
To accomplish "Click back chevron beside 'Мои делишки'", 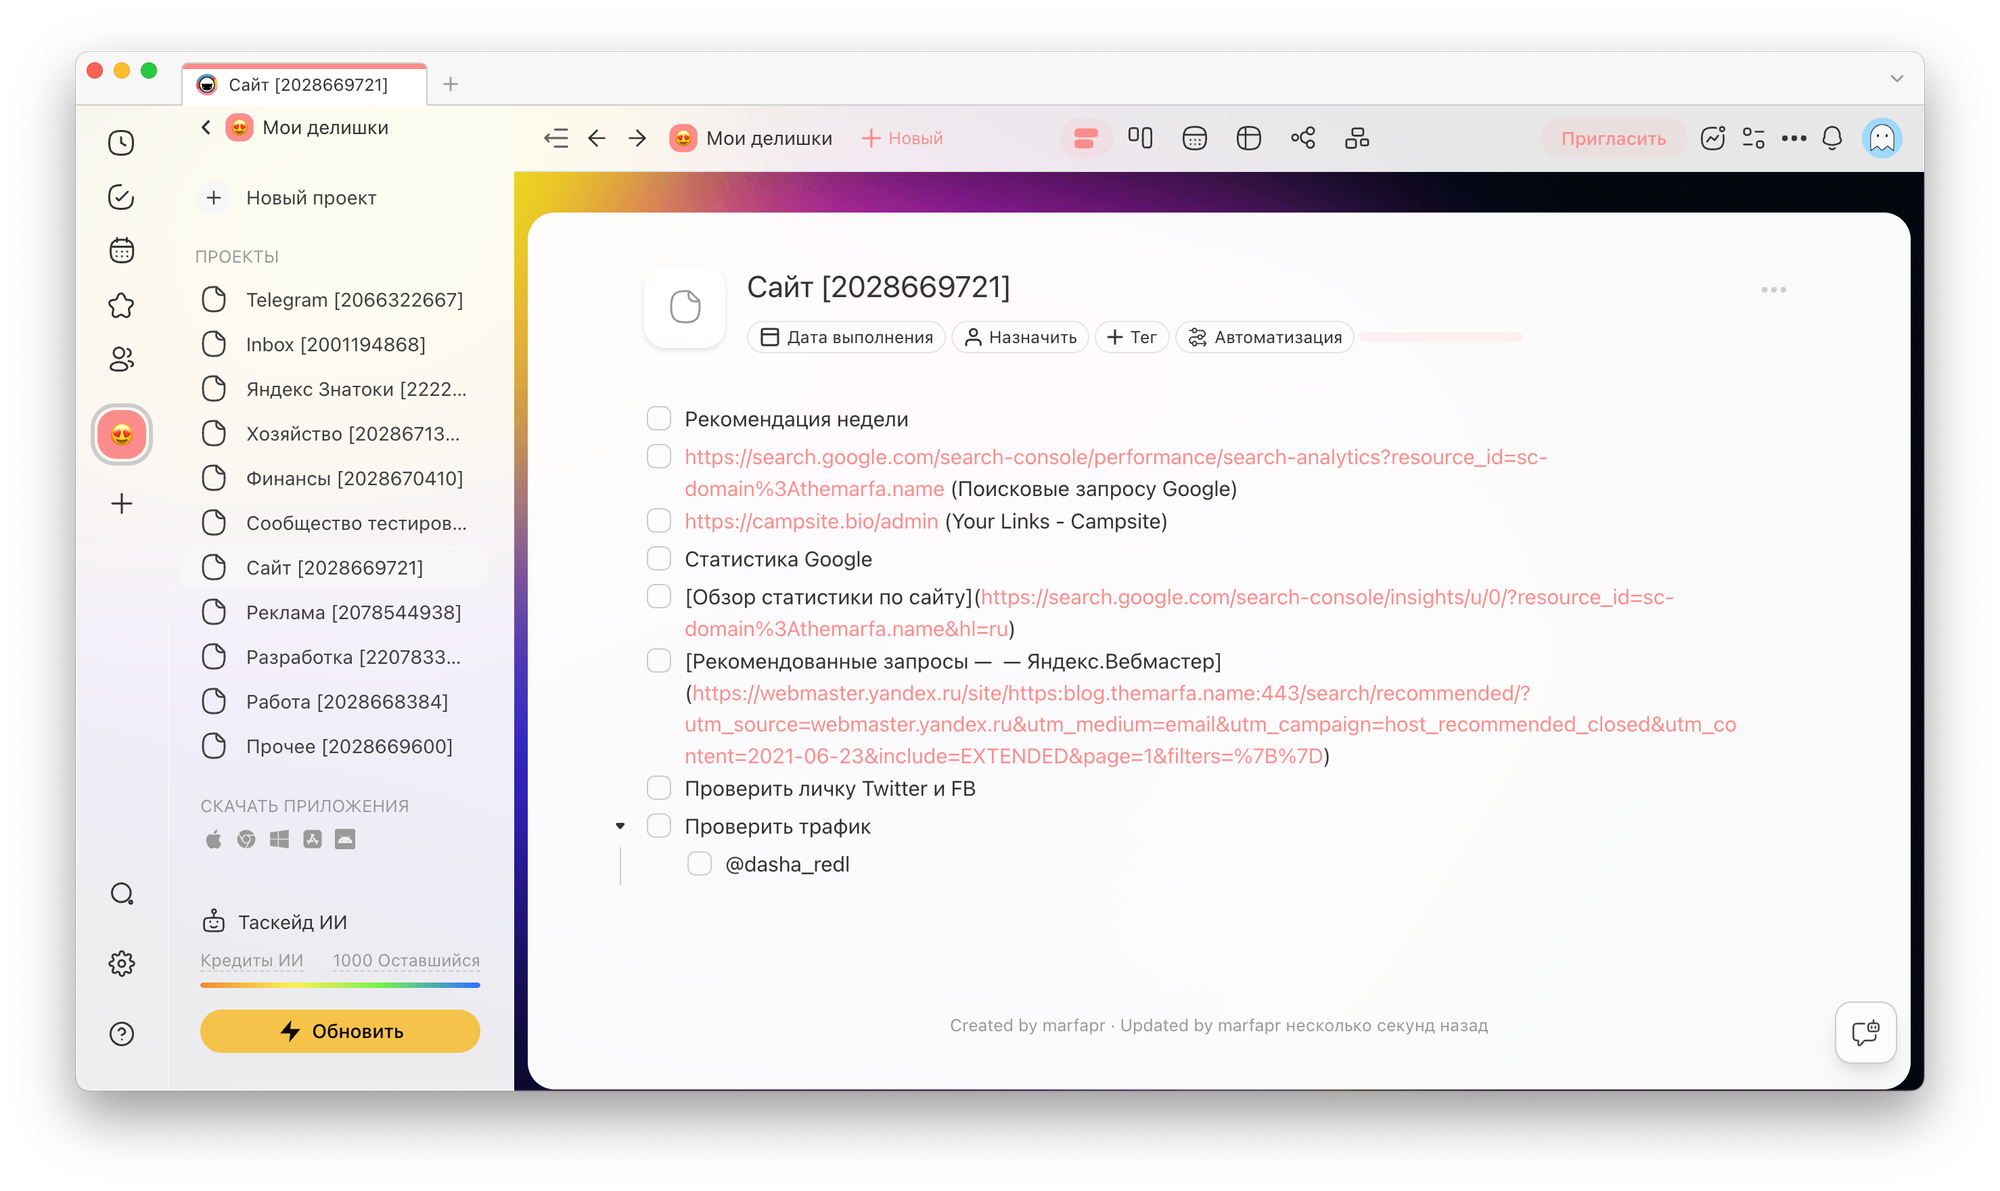I will (206, 127).
